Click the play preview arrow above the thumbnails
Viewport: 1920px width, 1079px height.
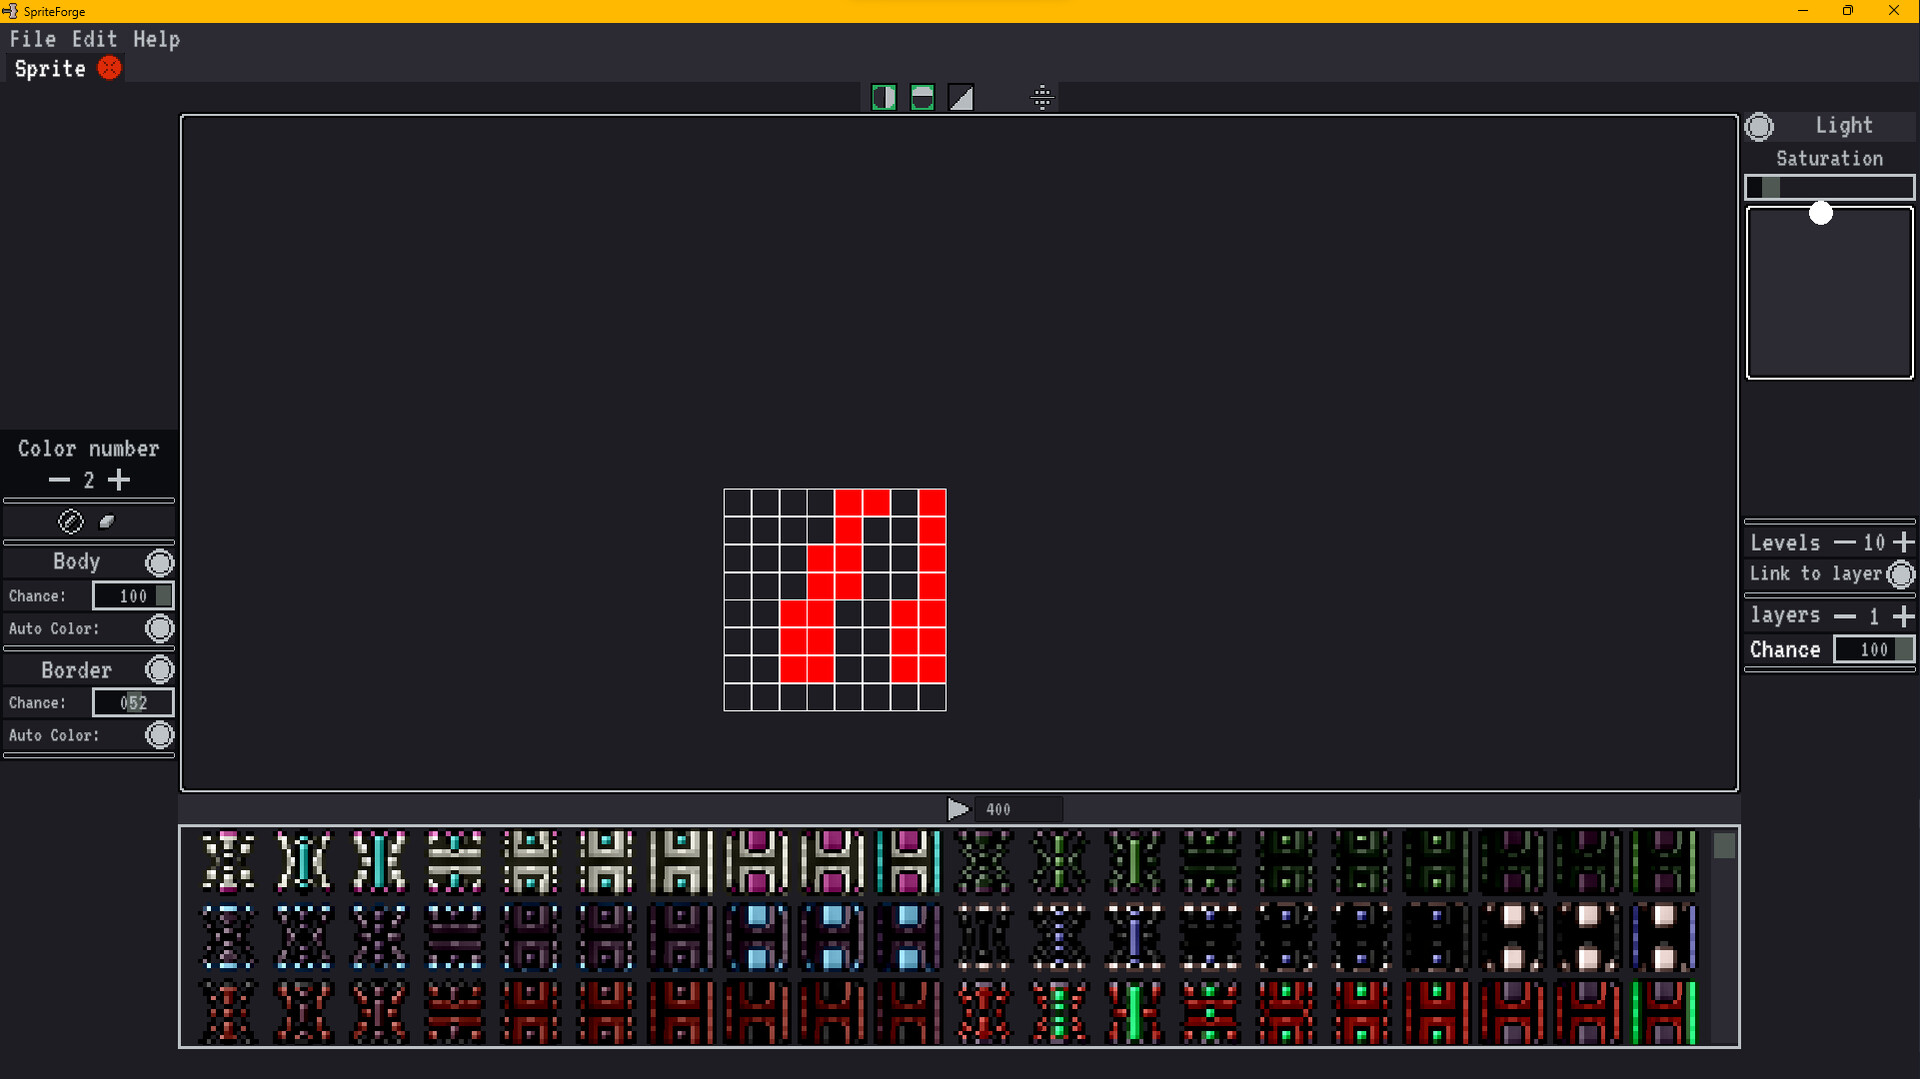[x=959, y=809]
